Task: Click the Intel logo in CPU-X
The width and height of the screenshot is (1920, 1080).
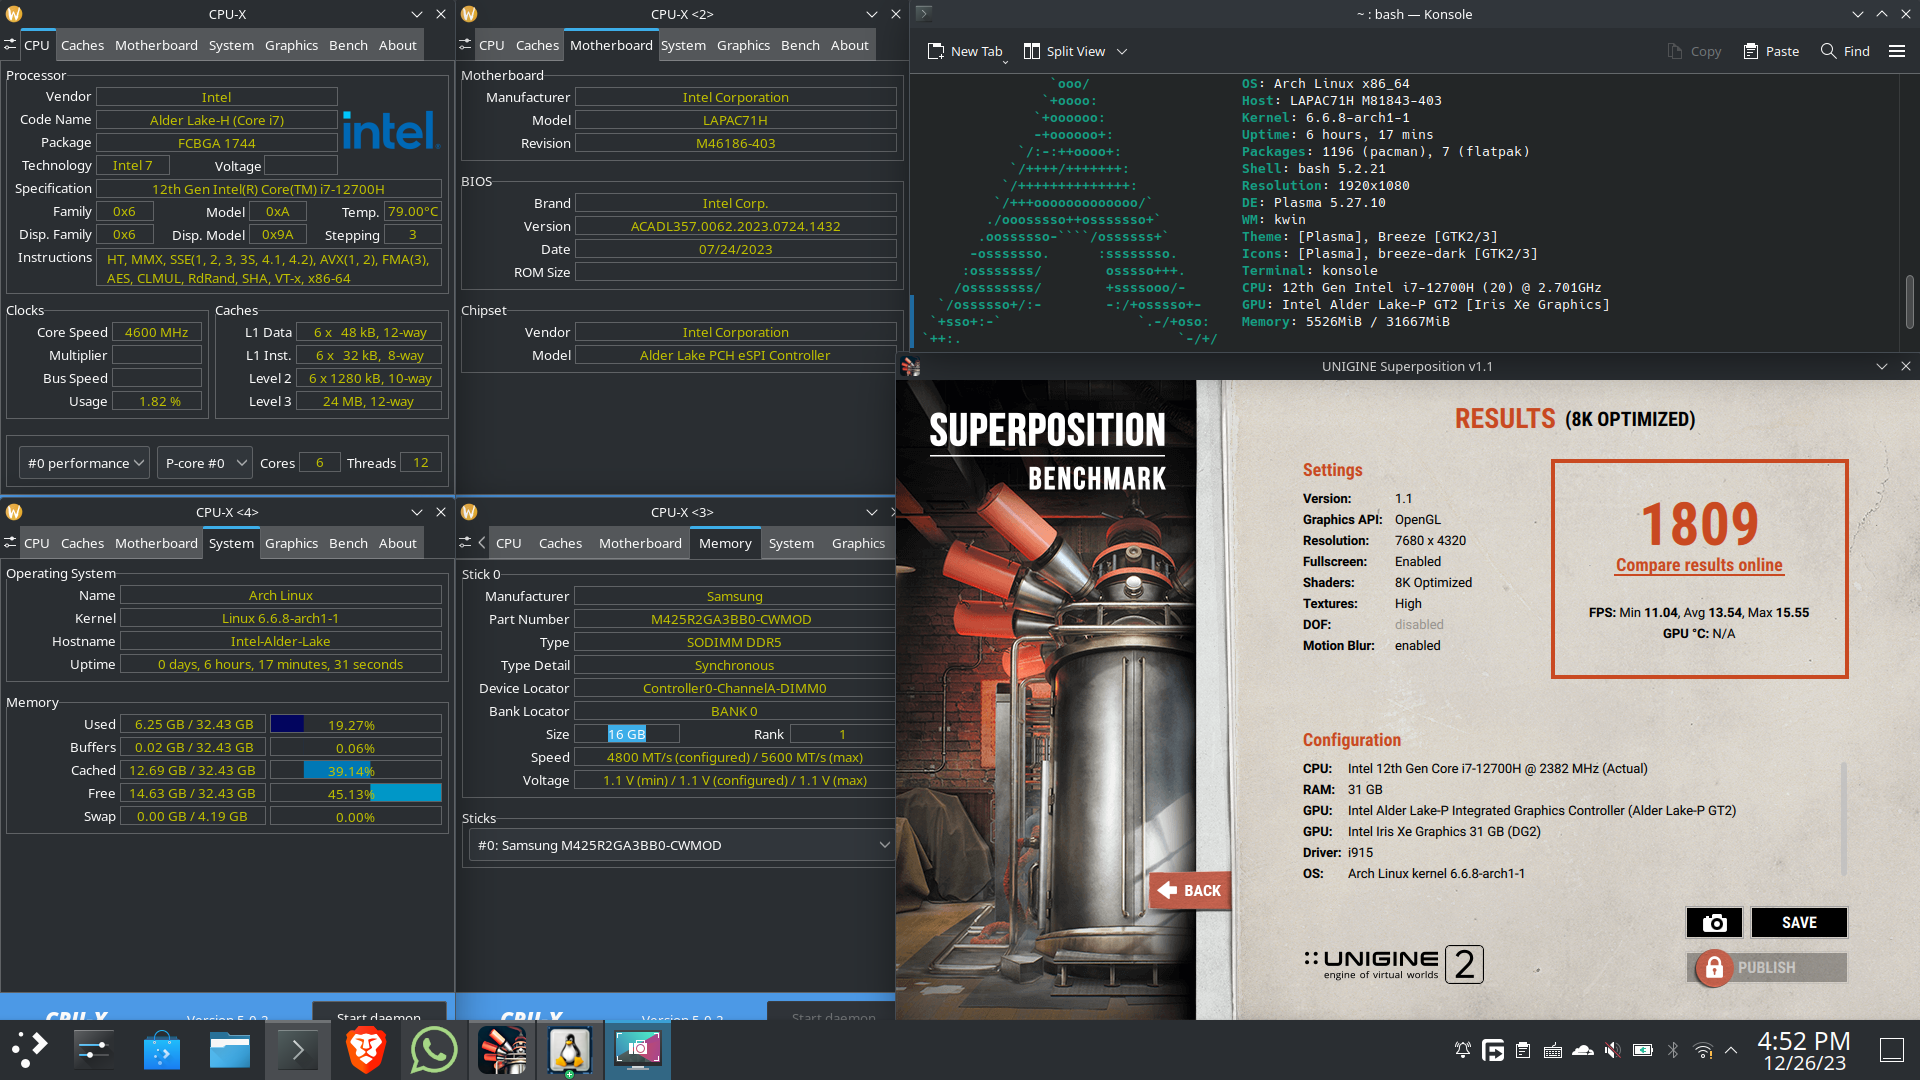Action: (x=391, y=130)
